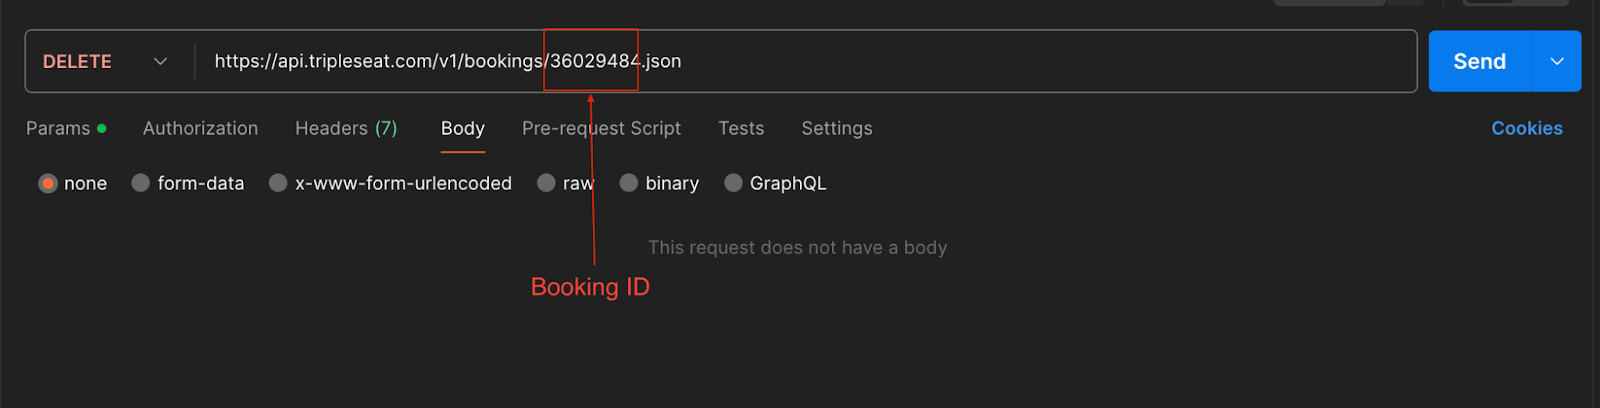Choose x-www-form-urlencoded body type

(x=278, y=183)
